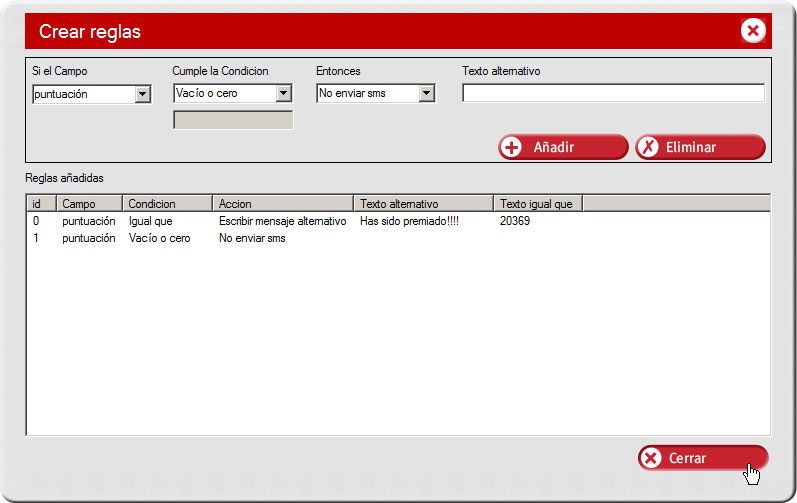Select the Accion column header
This screenshot has height=503, width=797.
[x=282, y=204]
